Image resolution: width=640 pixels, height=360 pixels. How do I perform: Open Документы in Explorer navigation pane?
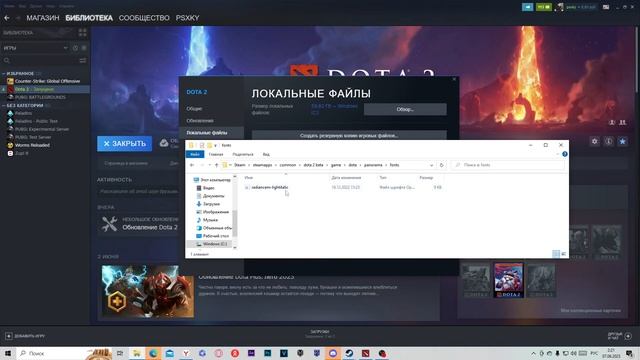(213, 196)
